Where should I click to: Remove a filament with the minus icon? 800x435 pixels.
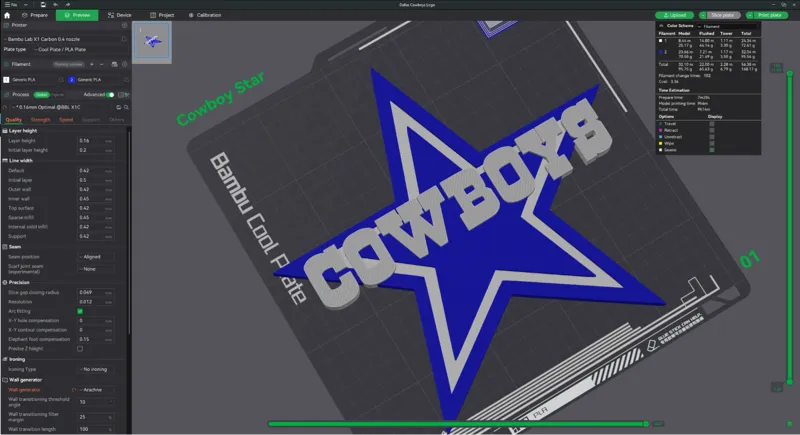pos(102,64)
